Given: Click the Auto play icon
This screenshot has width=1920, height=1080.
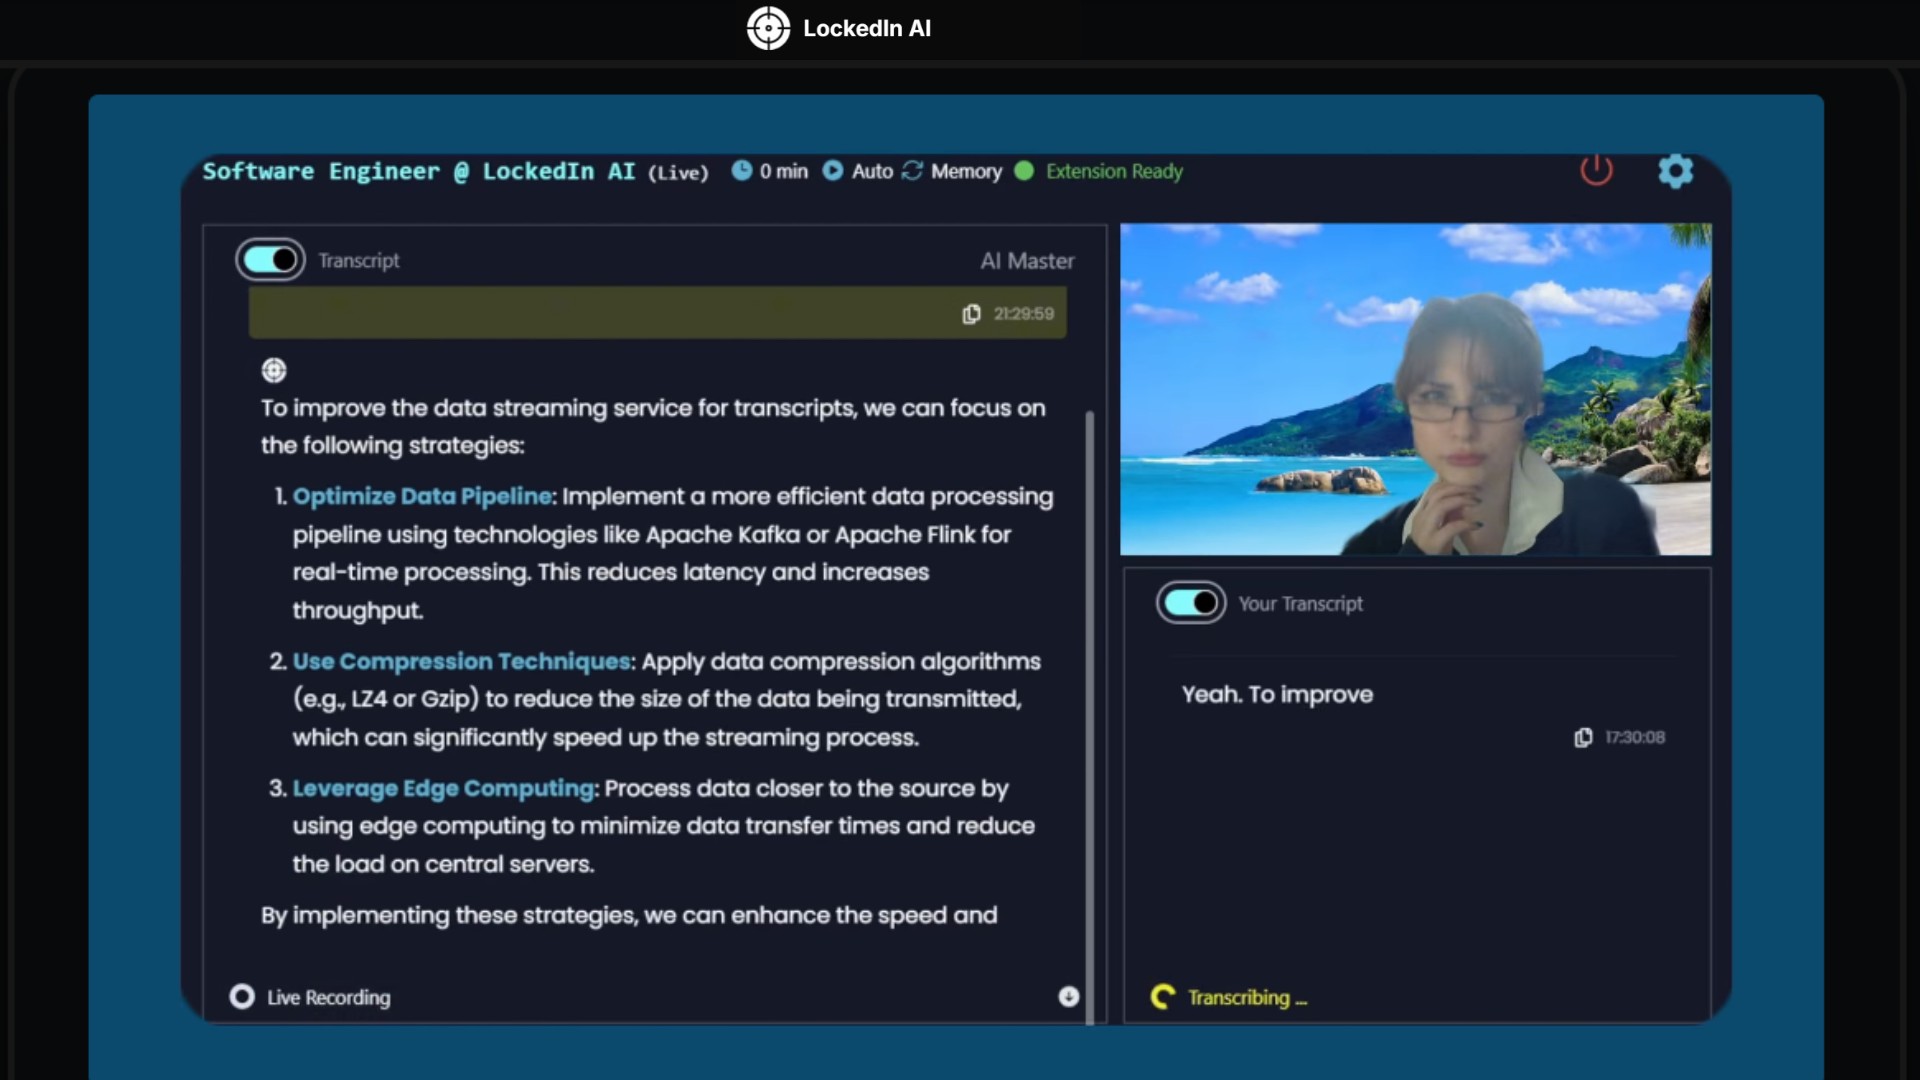Looking at the screenshot, I should (832, 171).
